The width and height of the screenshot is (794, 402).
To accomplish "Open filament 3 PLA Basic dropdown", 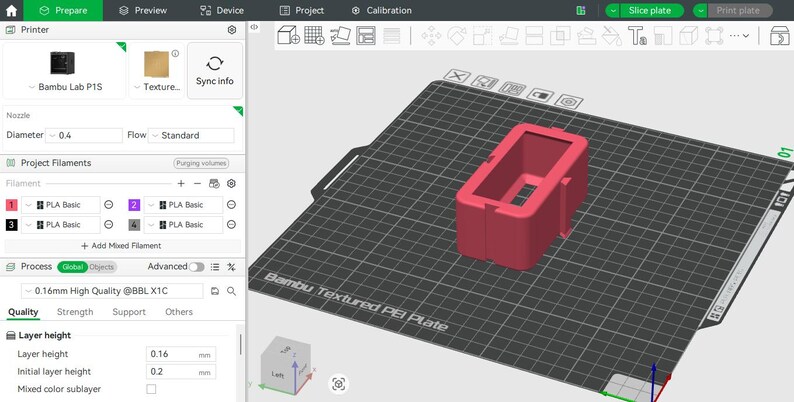I will [60, 224].
